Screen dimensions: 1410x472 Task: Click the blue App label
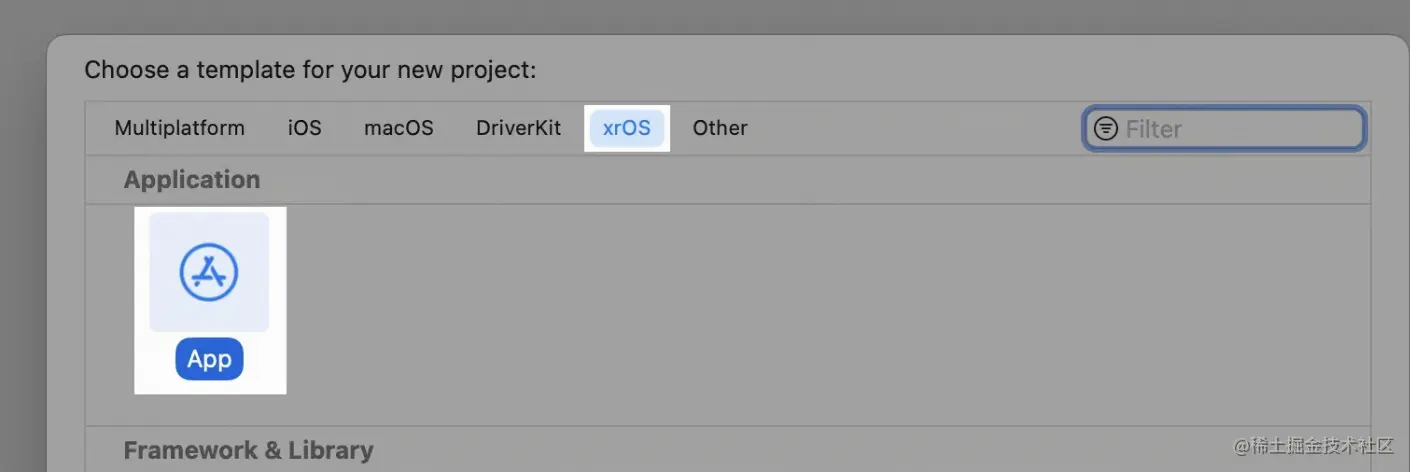click(x=209, y=359)
